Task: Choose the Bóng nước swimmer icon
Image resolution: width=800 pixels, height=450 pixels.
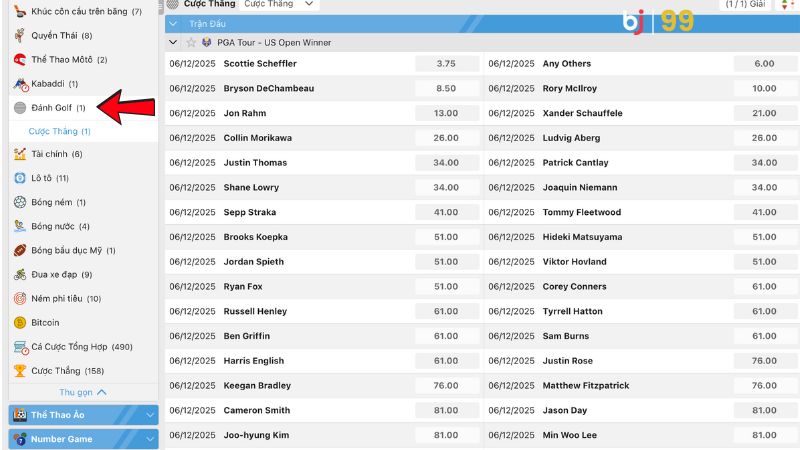Action: (x=20, y=226)
